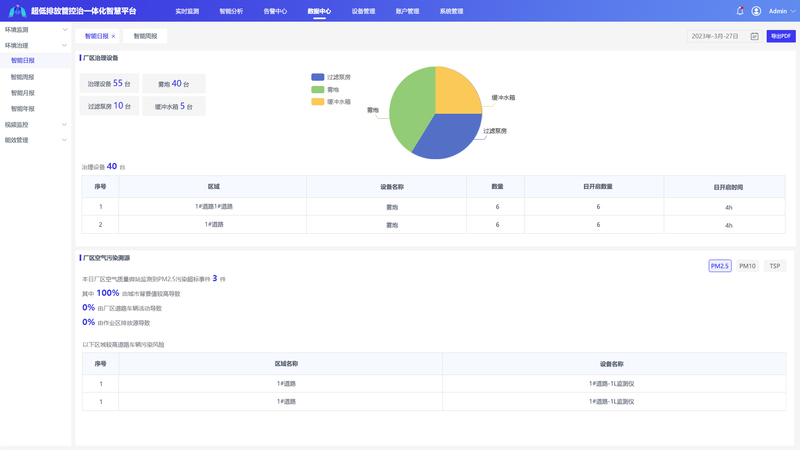The width and height of the screenshot is (800, 450).
Task: Close the 智能日报 tab
Action: coord(113,36)
